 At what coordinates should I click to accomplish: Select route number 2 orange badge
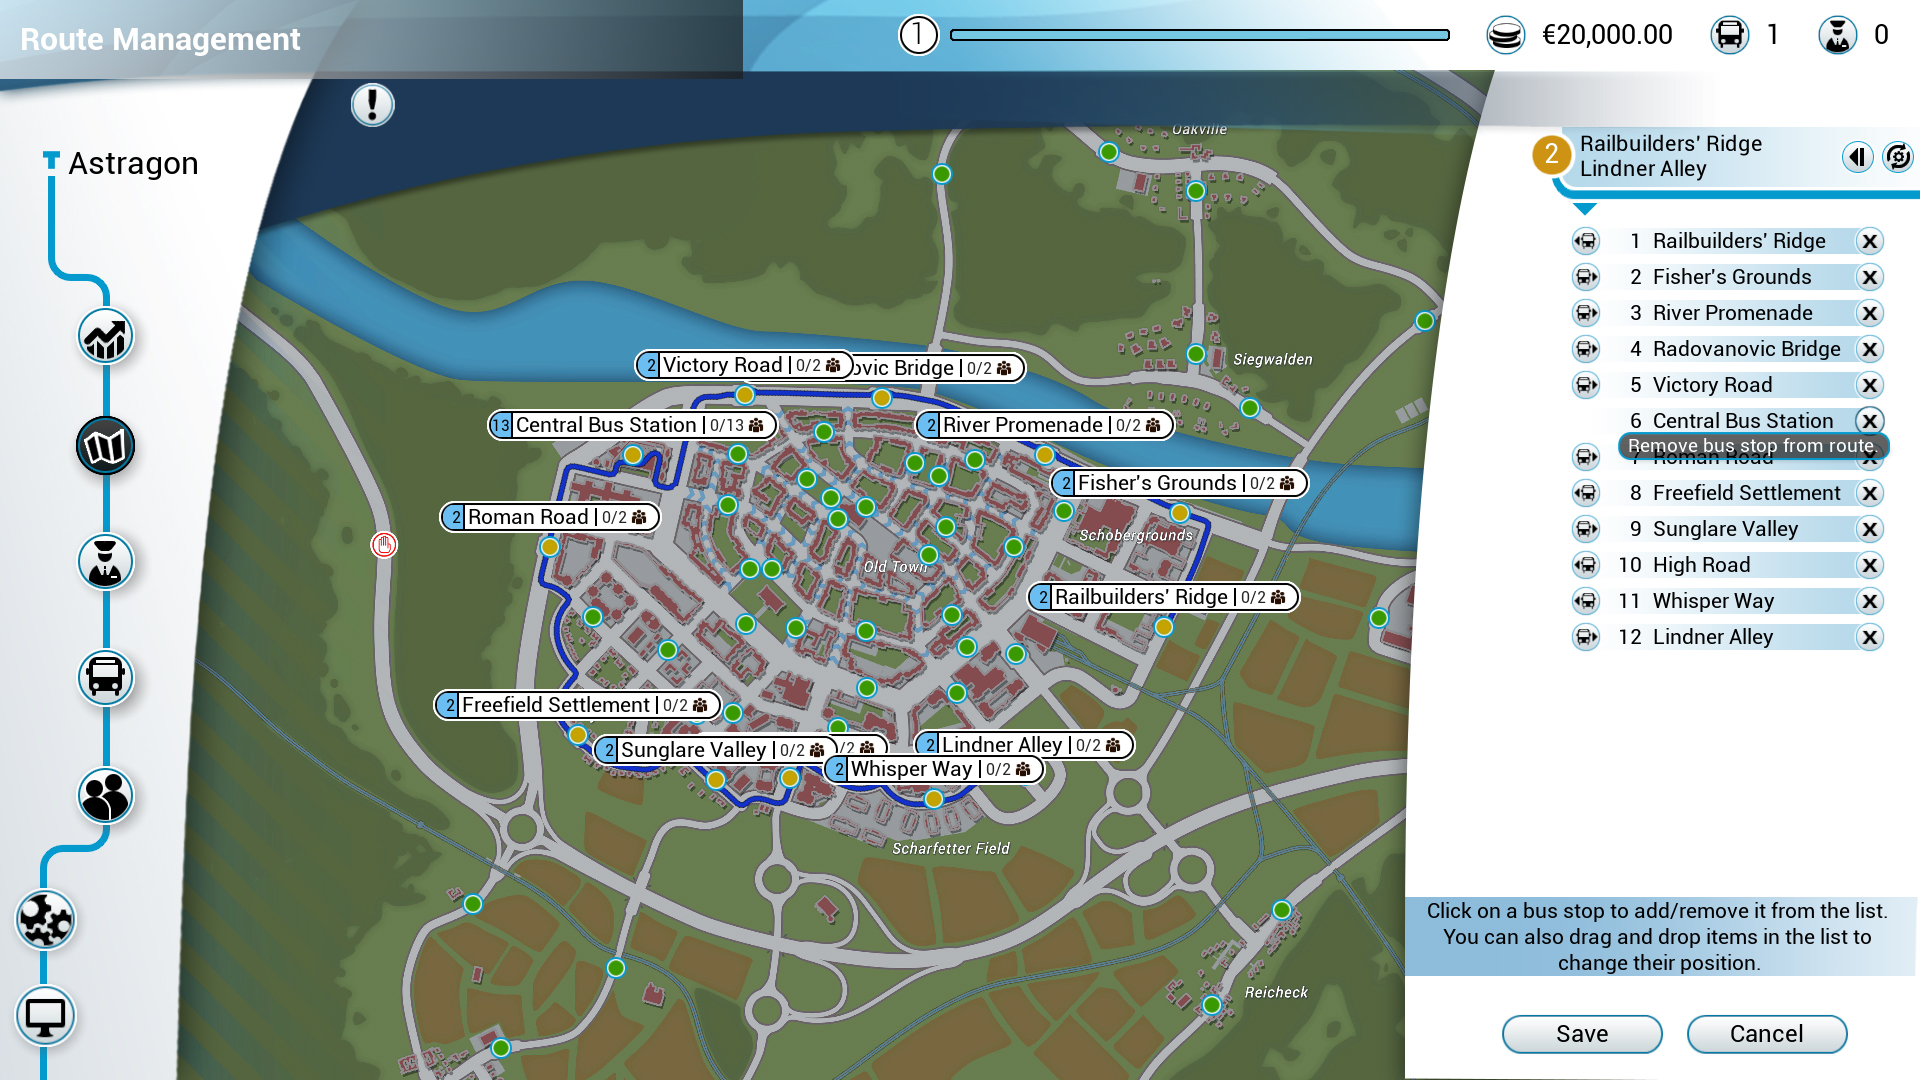[x=1551, y=154]
